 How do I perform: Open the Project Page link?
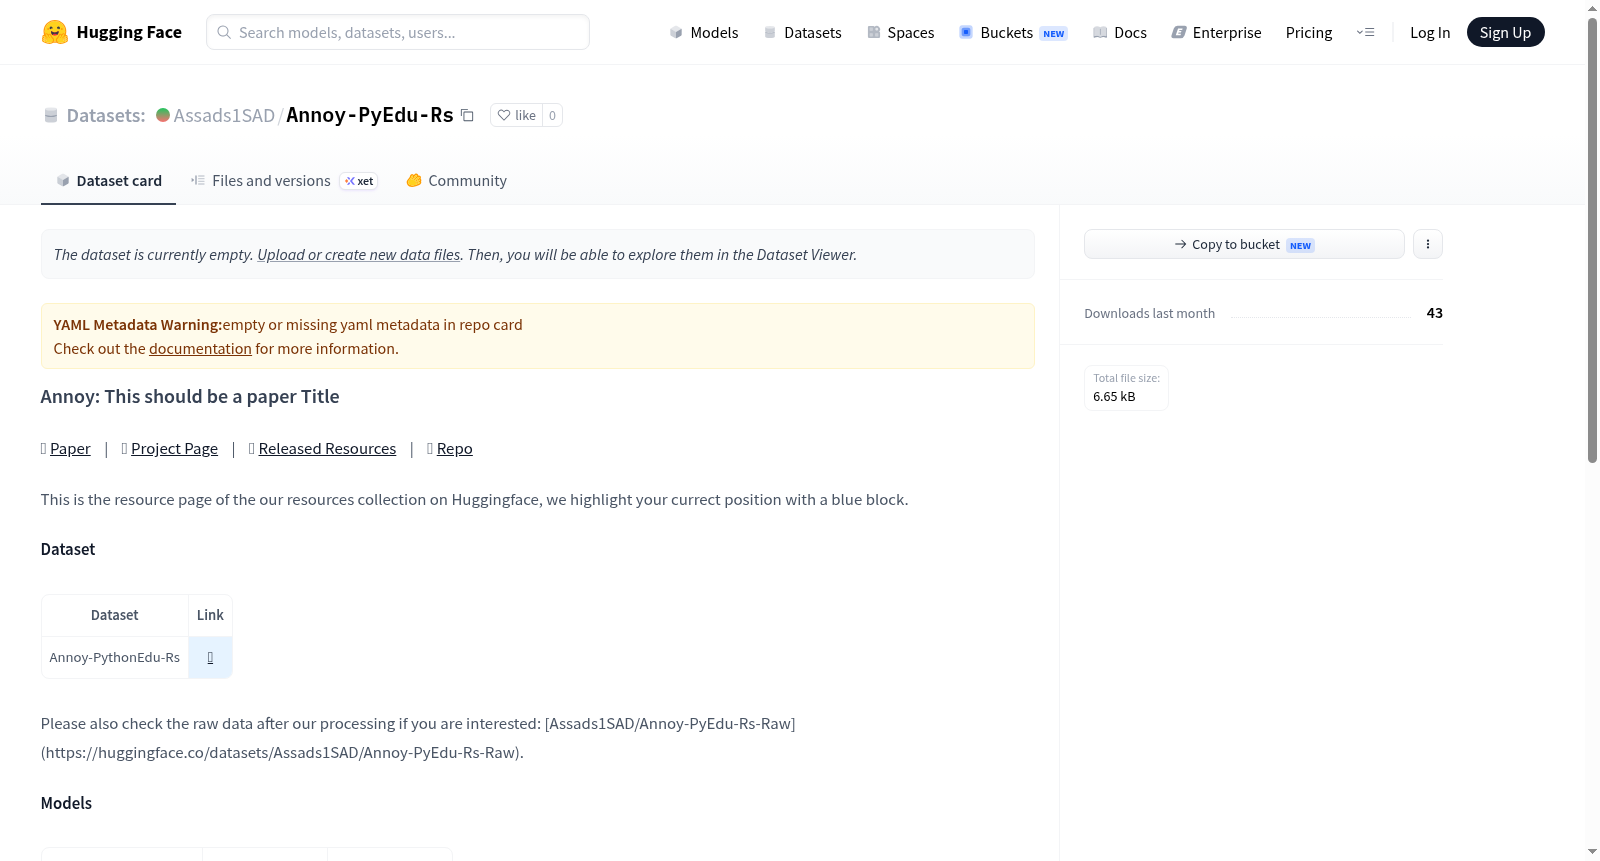tap(174, 449)
